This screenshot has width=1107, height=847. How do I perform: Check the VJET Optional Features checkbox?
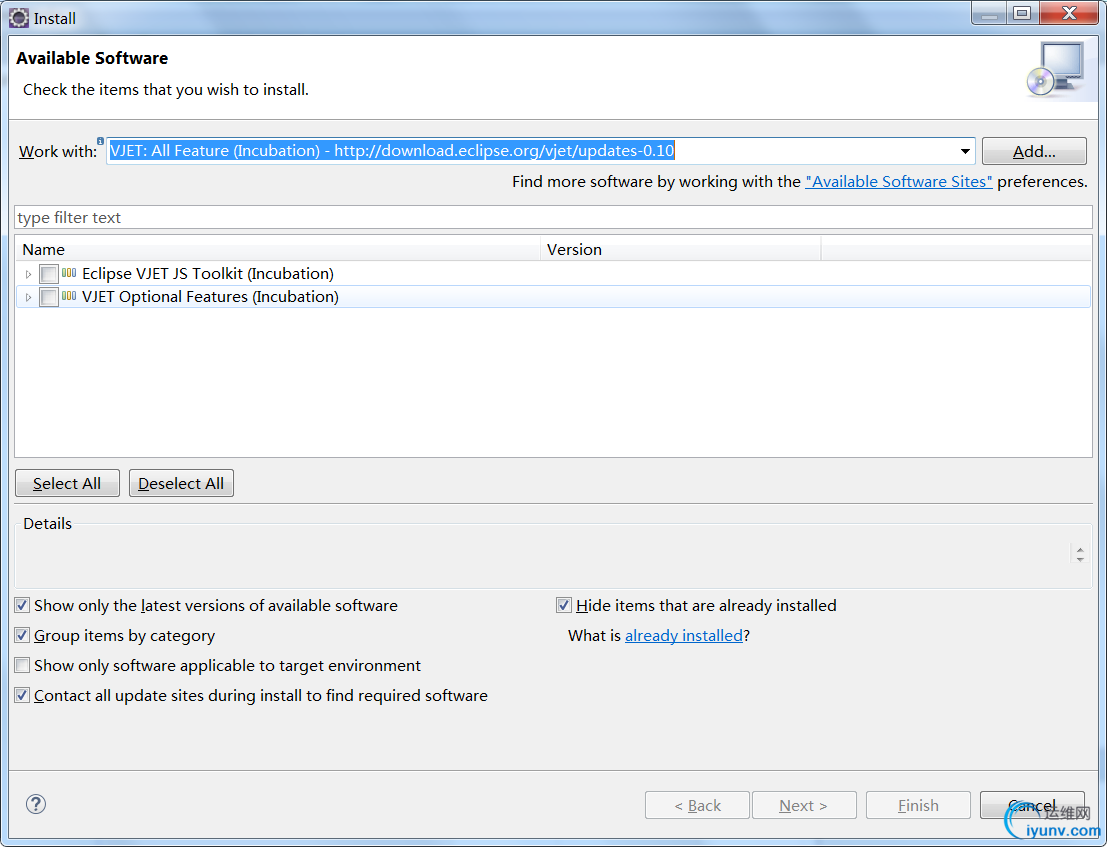[x=49, y=297]
